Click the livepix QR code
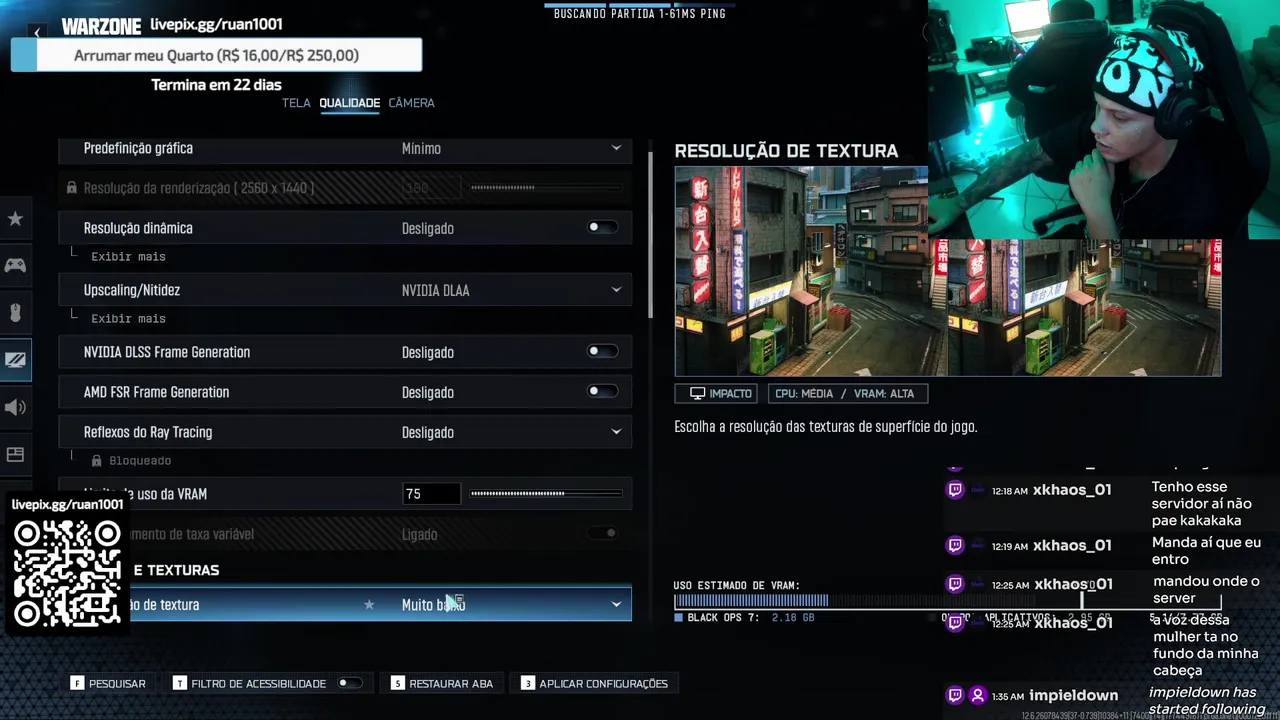The width and height of the screenshot is (1280, 720). click(x=68, y=572)
